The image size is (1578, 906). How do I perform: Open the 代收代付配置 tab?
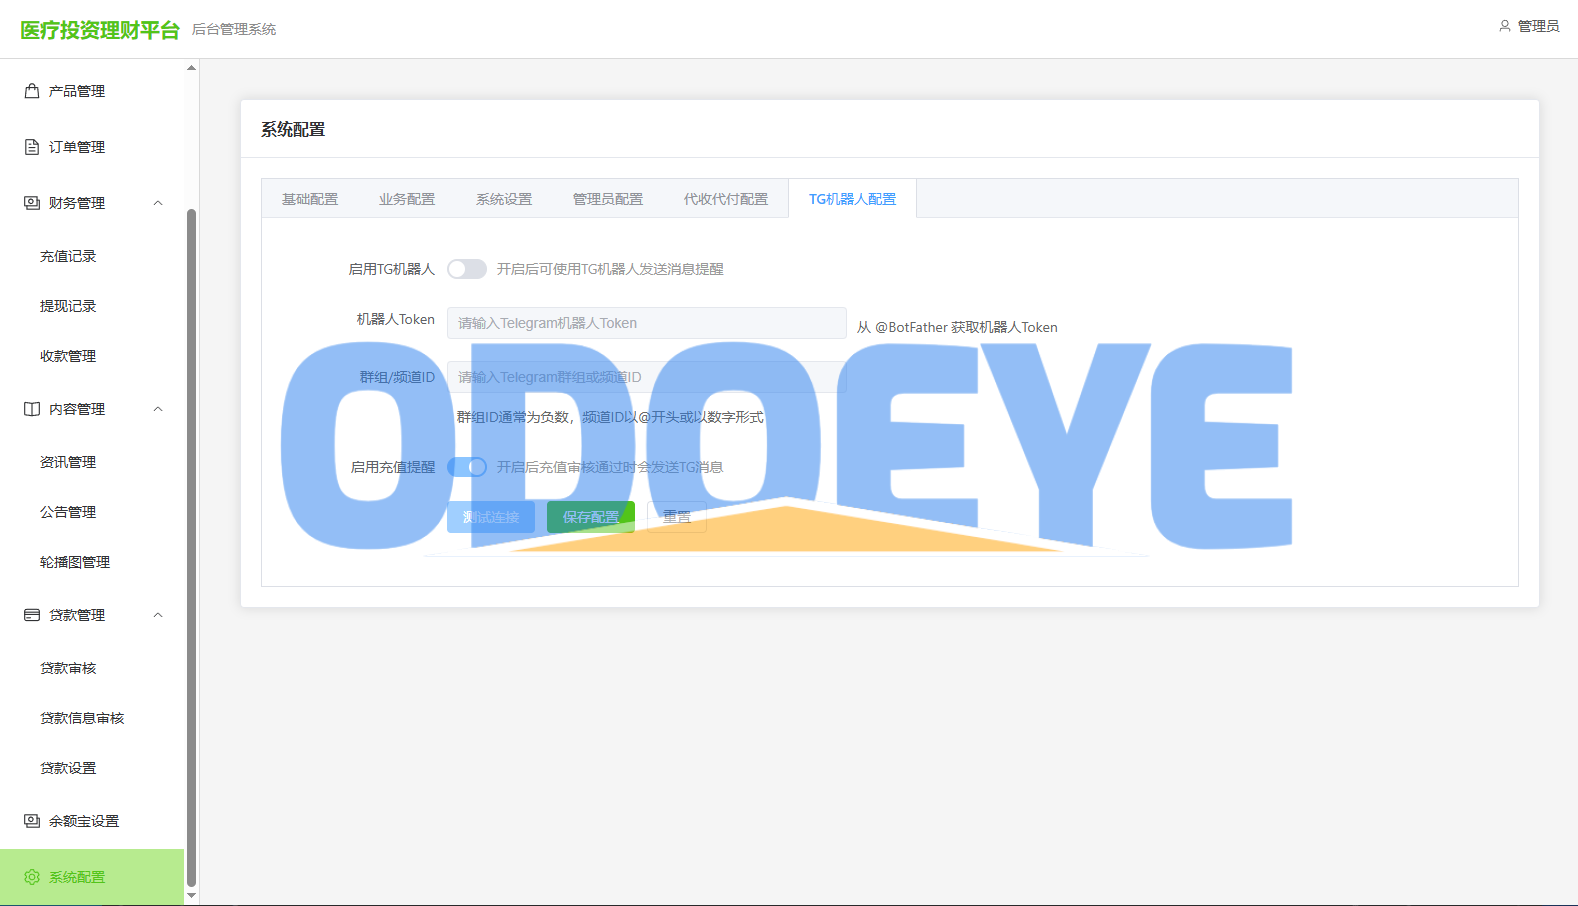coord(726,199)
